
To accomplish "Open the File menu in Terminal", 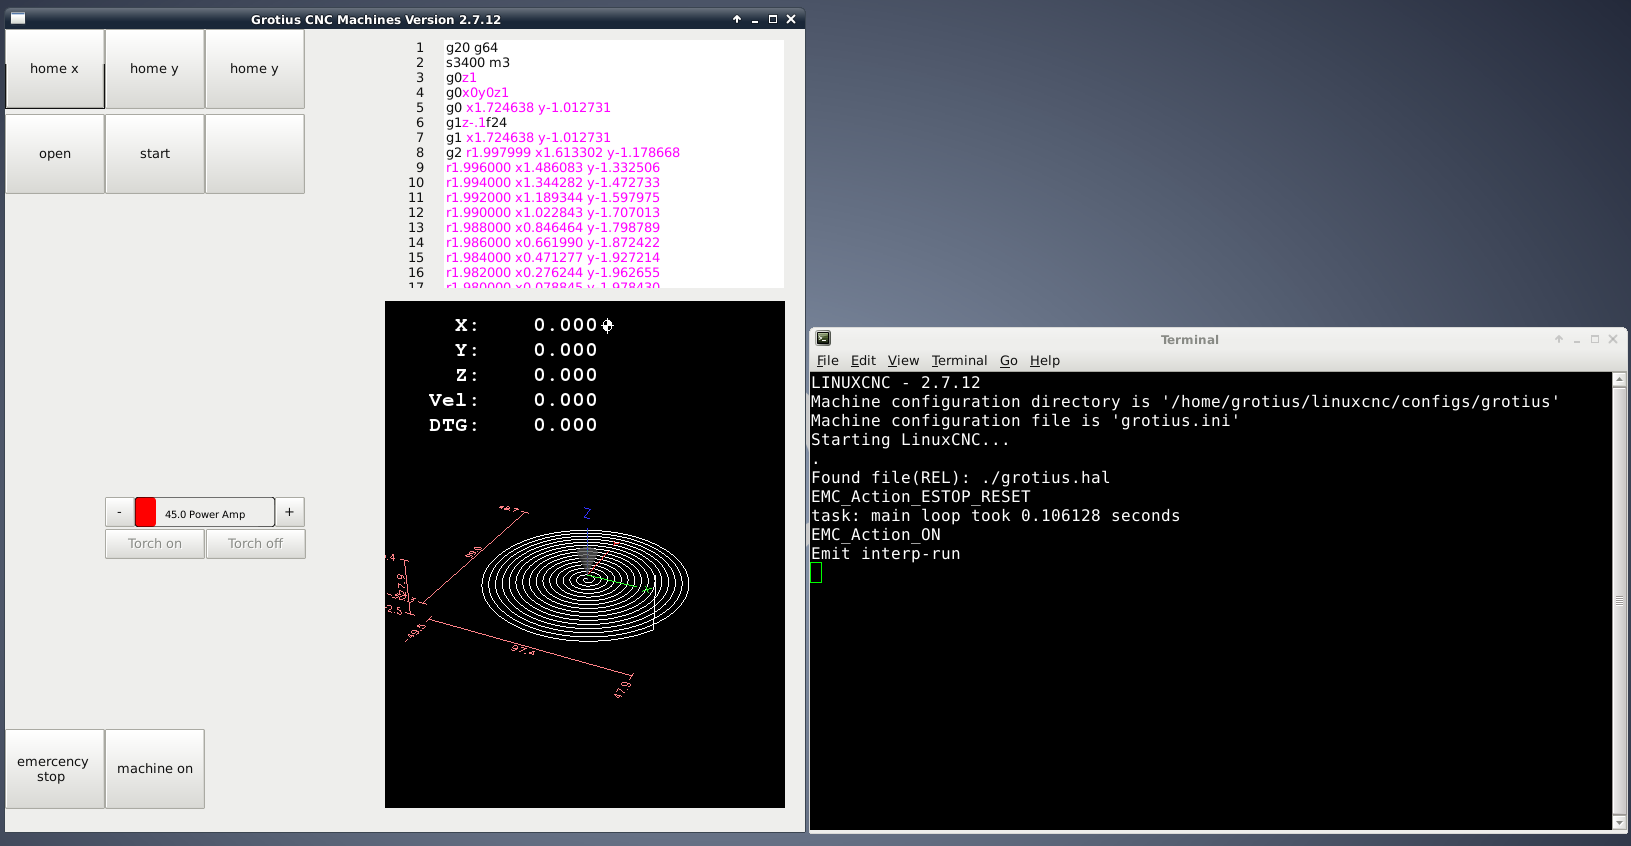I will (827, 361).
